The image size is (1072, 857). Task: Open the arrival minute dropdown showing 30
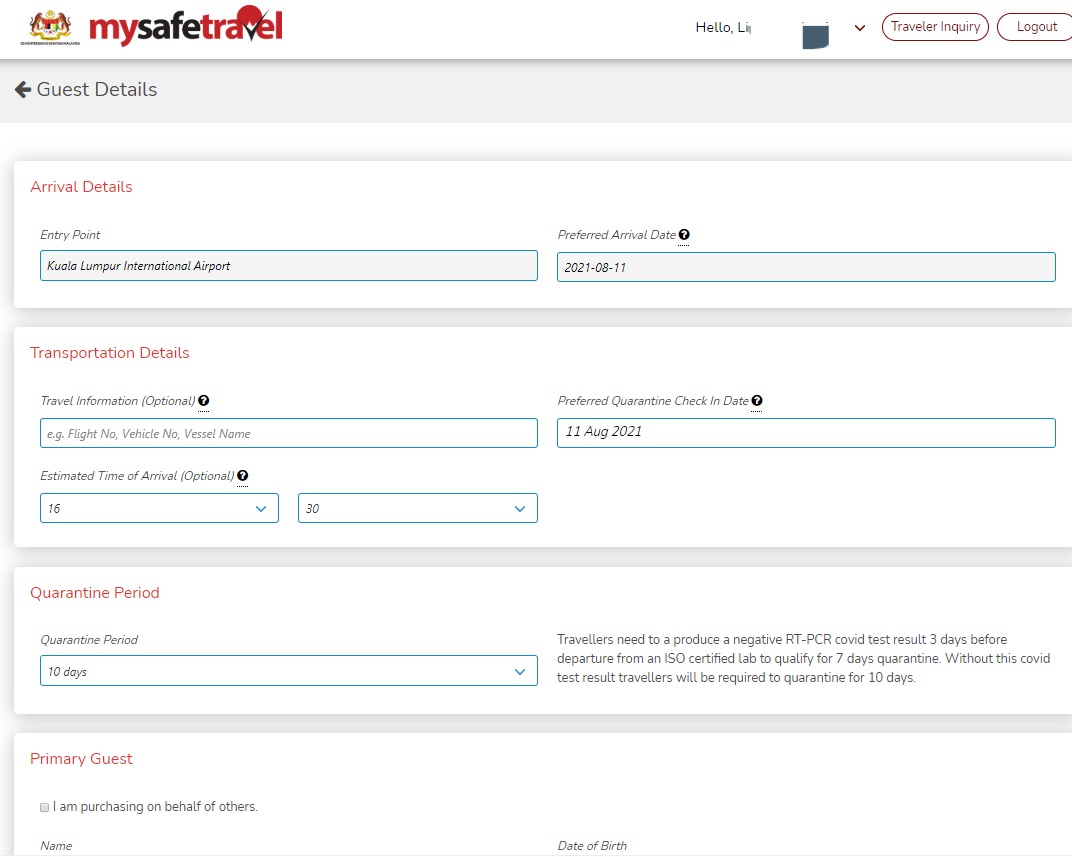click(417, 508)
